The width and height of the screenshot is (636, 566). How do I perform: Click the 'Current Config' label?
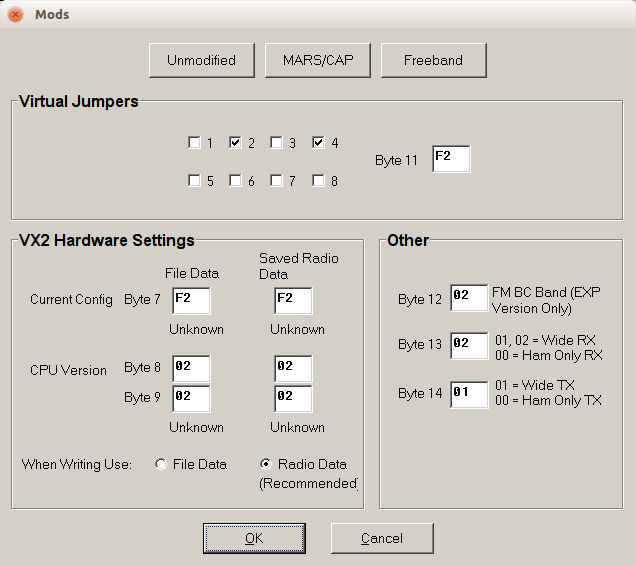click(x=71, y=300)
